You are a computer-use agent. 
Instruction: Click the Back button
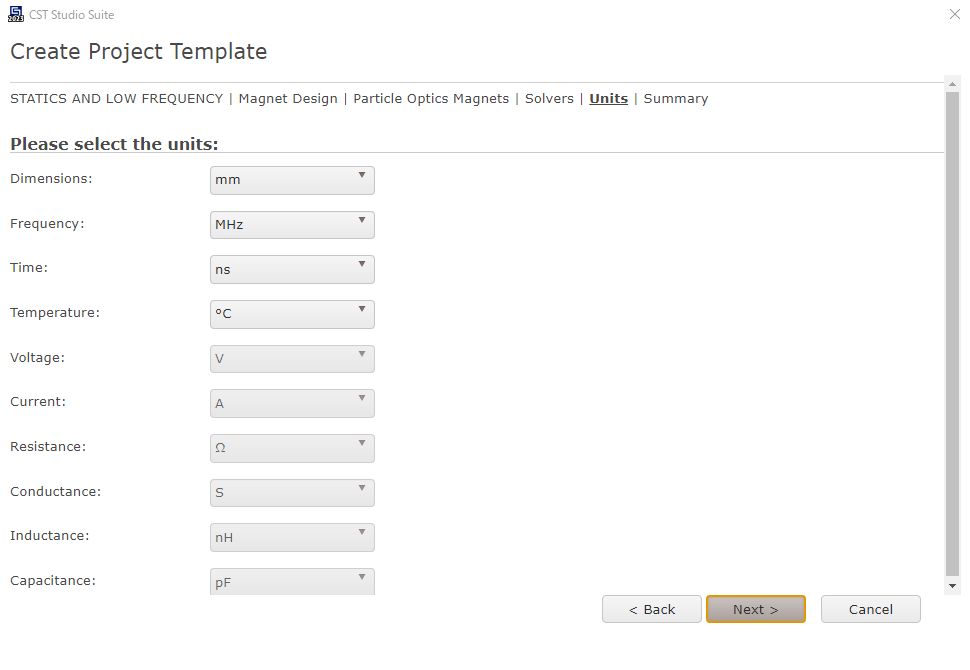coord(651,609)
